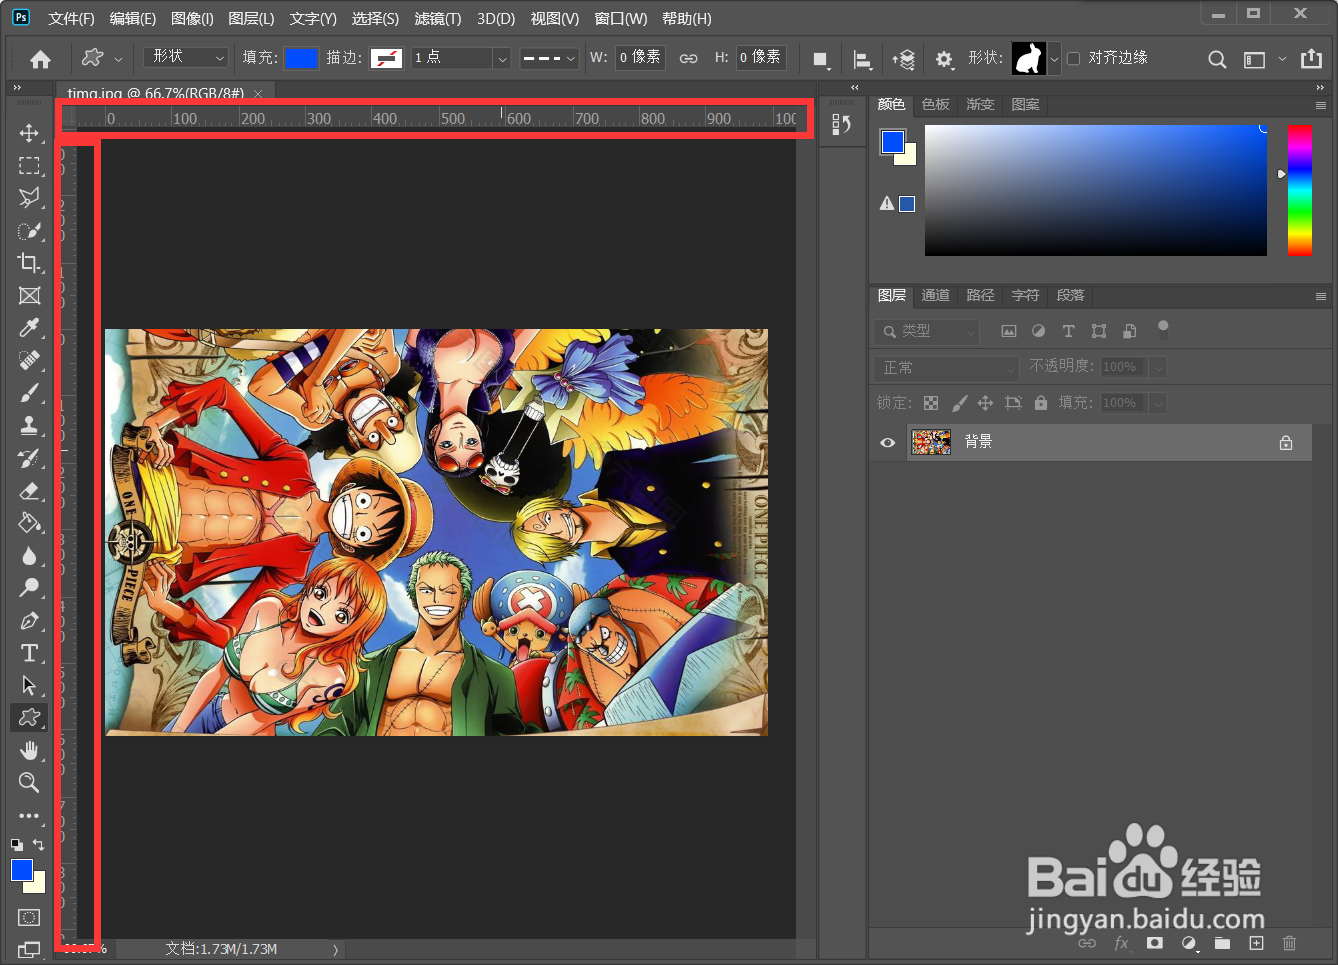
Task: Toggle the link width and height icon
Action: point(688,58)
